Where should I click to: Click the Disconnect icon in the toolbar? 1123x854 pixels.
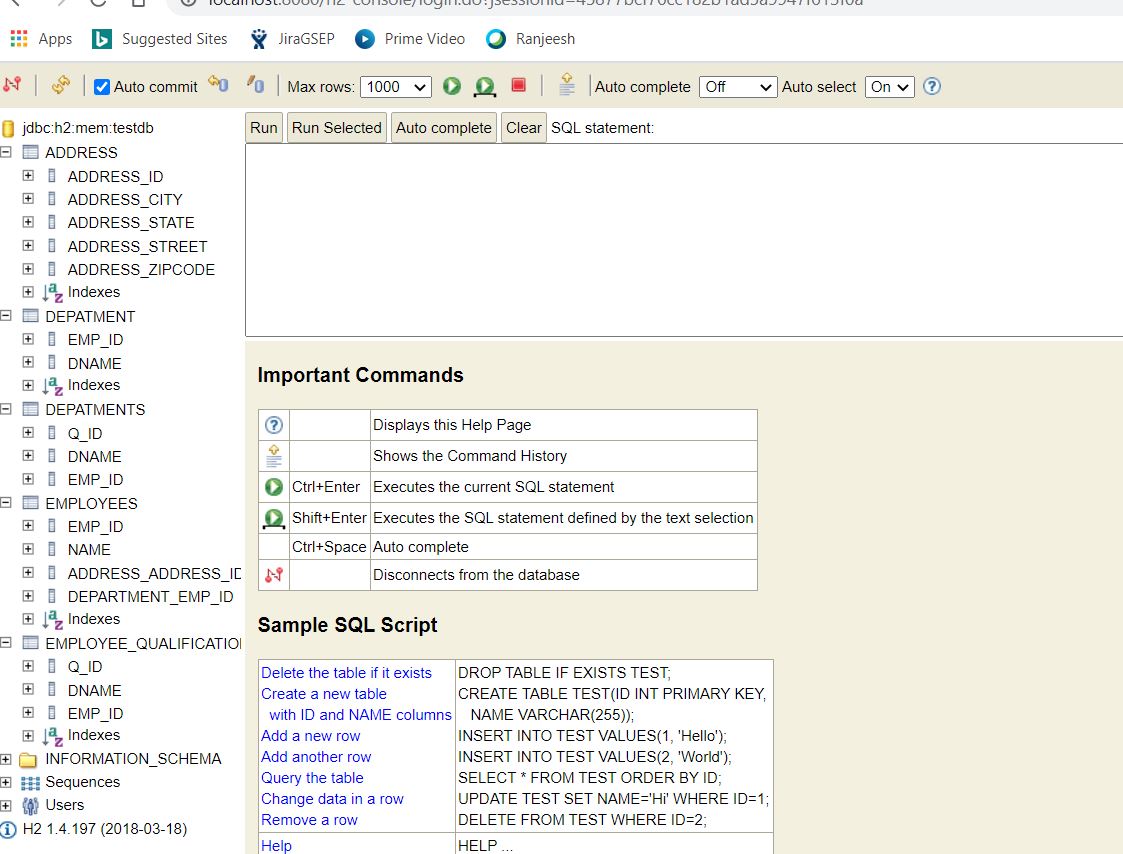pyautogui.click(x=12, y=85)
